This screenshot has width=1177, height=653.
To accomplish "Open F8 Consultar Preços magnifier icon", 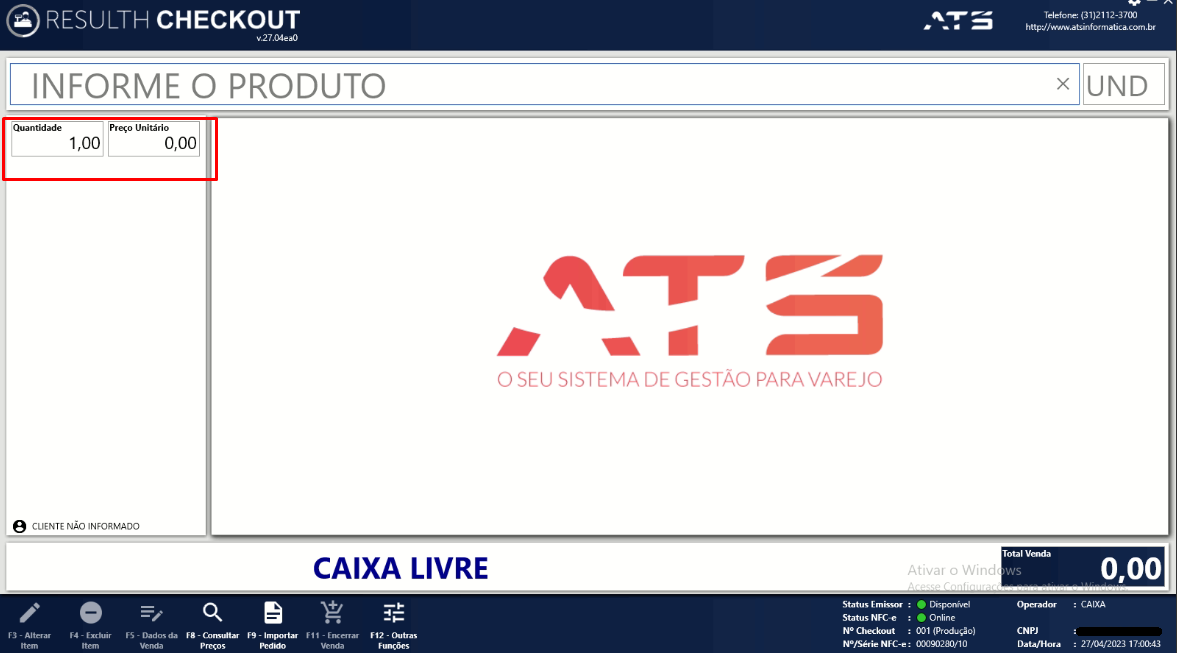I will 212,613.
